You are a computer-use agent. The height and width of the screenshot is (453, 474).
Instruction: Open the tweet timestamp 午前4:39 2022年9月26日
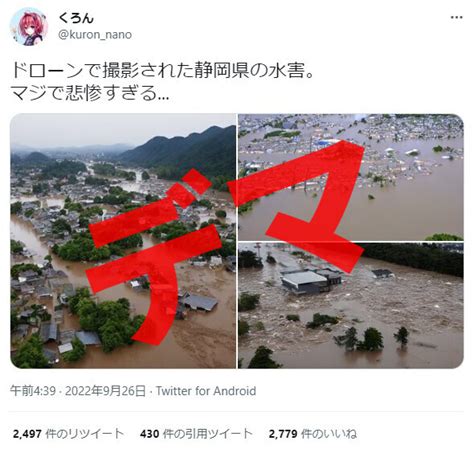coord(78,391)
